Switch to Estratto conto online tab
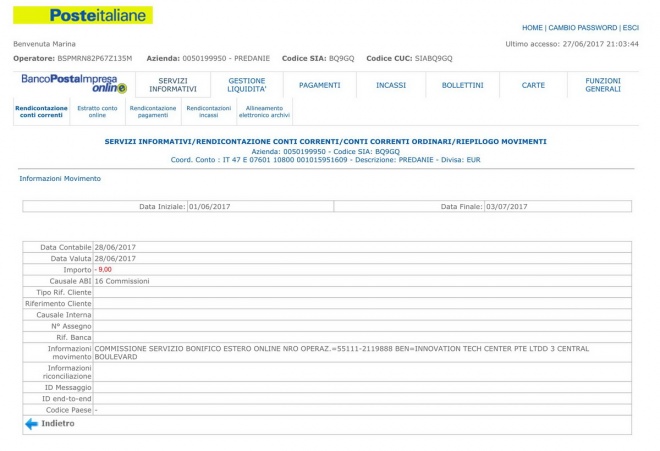This screenshot has height=451, width=660. 97,111
